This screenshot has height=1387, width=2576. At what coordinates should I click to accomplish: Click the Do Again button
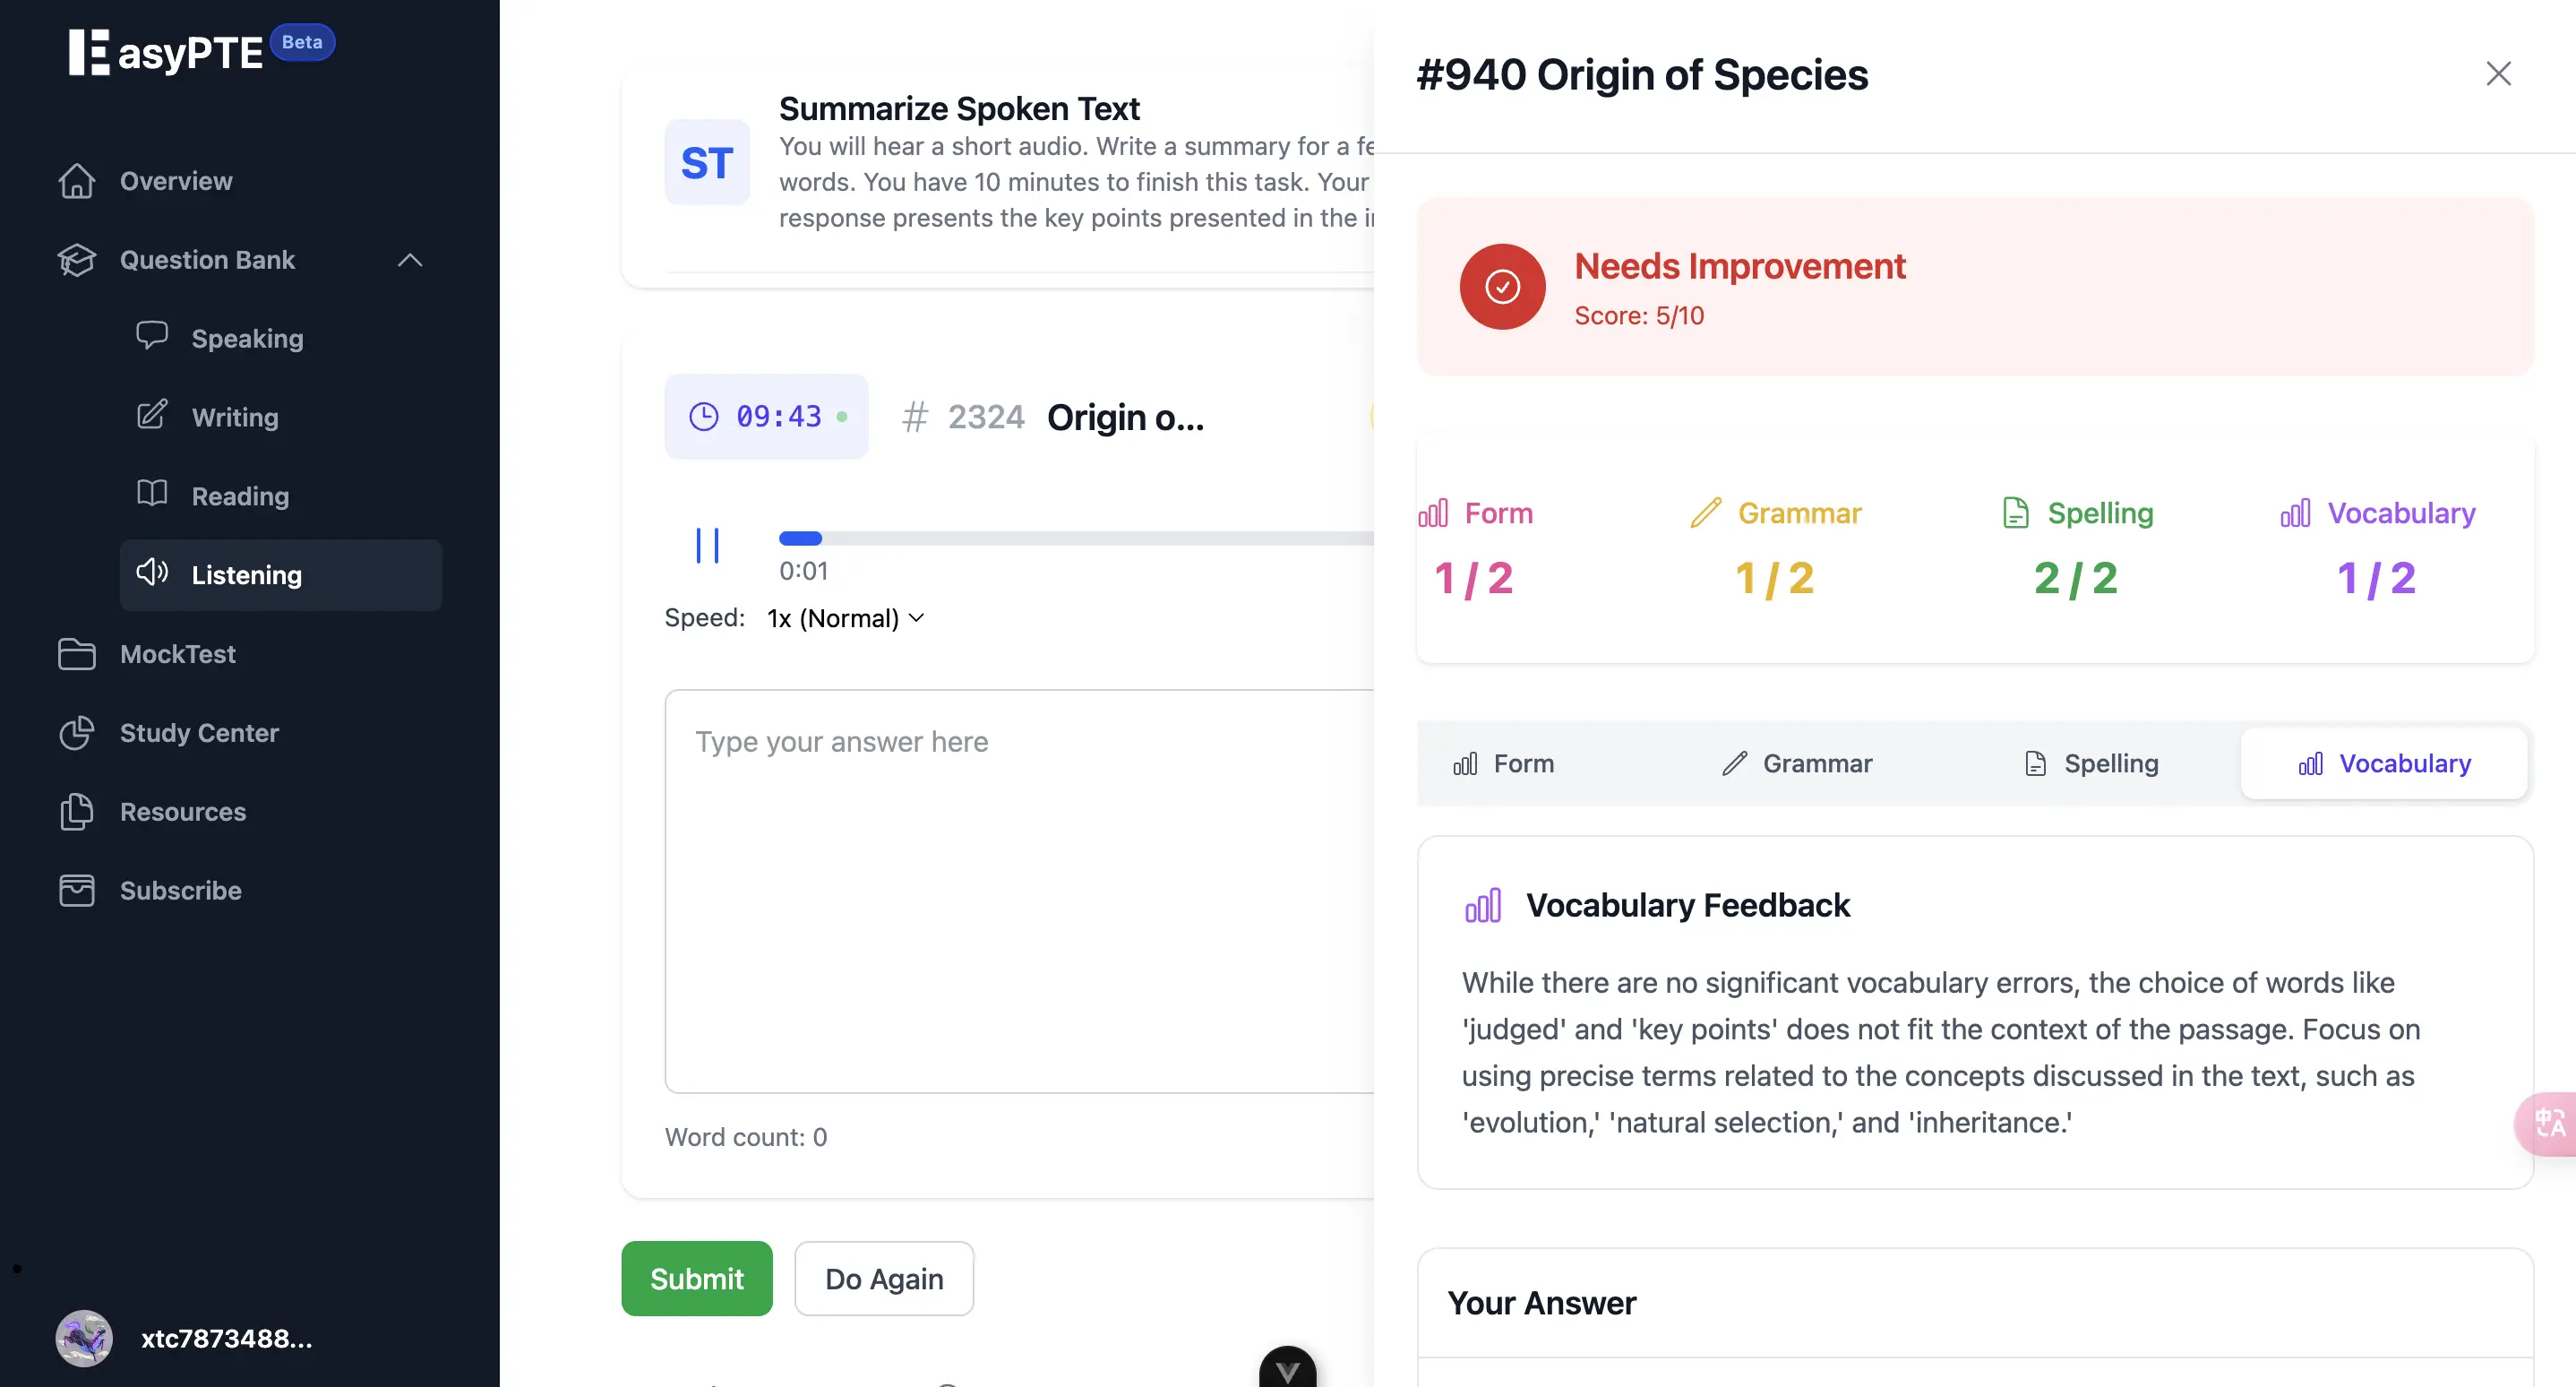884,1278
